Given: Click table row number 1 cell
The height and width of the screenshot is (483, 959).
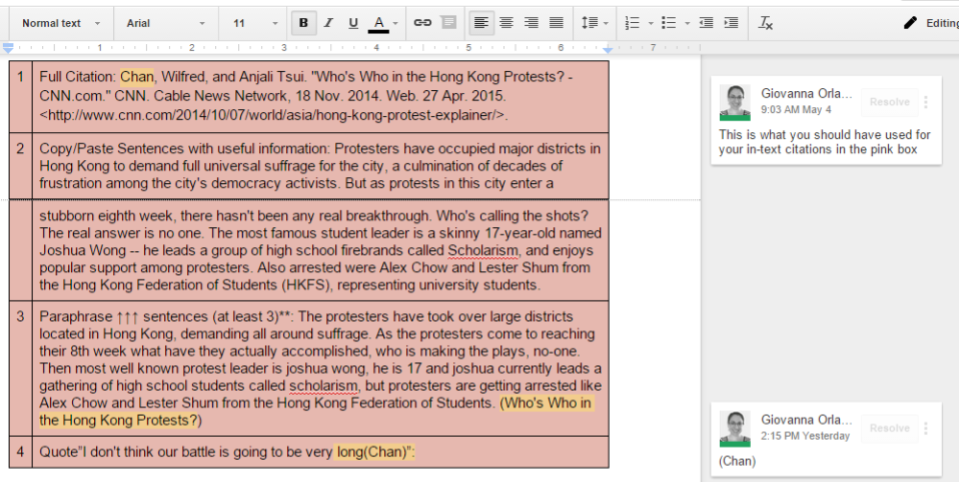Looking at the screenshot, I should [x=21, y=96].
